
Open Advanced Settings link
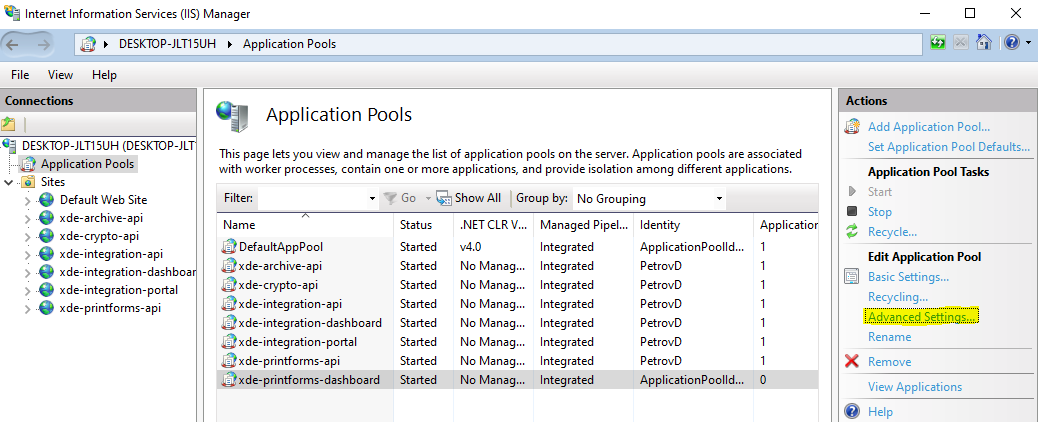(921, 317)
